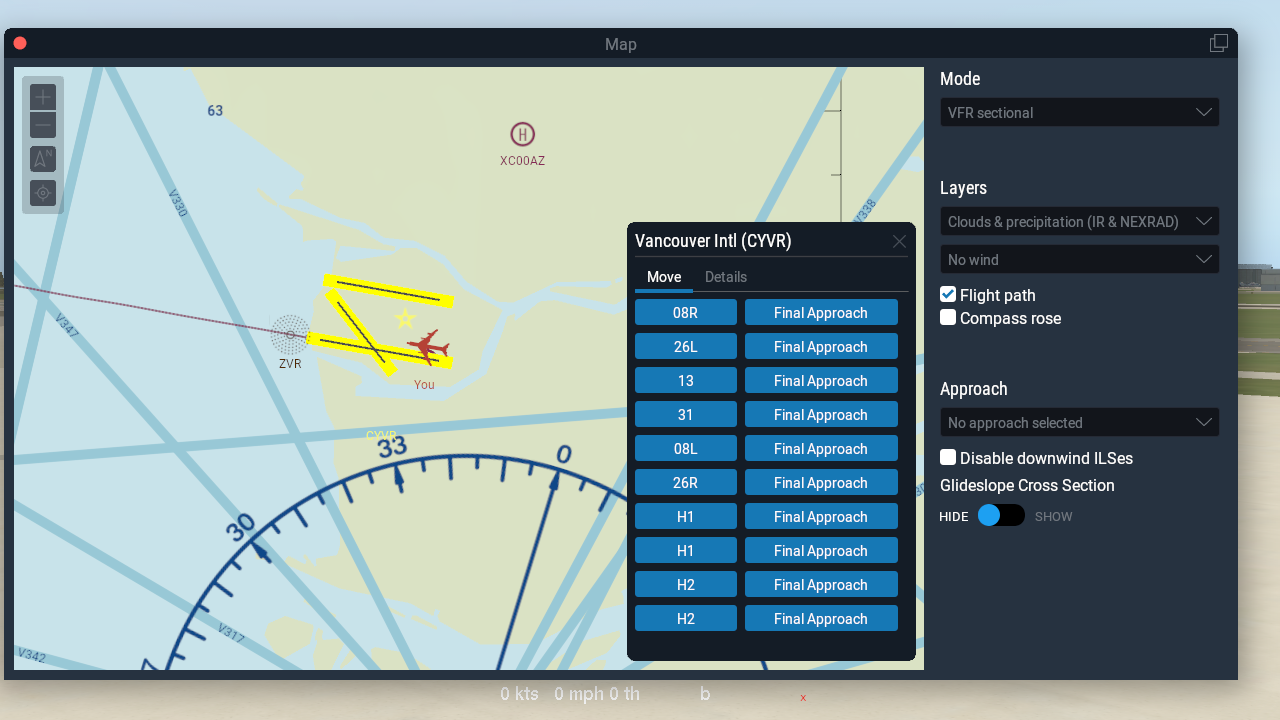Move aircraft to runway 08L

[x=686, y=448]
